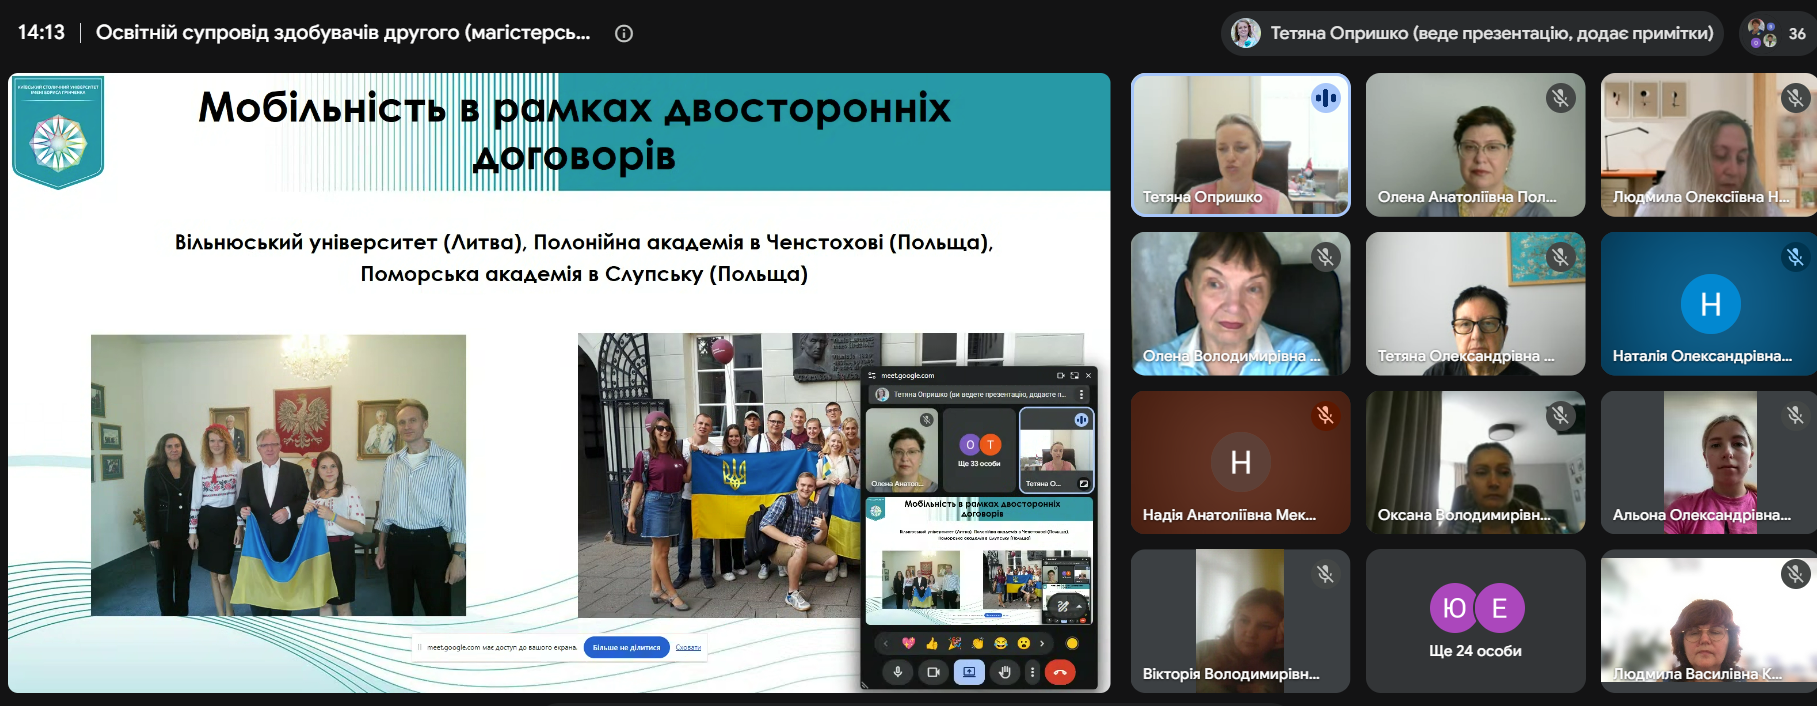Open the Ще 24 особи participants tile

coord(1475,620)
